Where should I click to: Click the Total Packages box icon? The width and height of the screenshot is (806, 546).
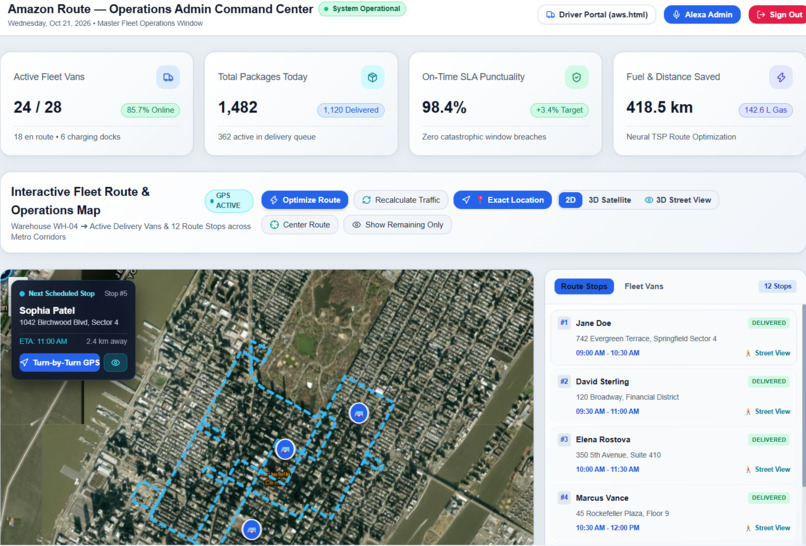[x=372, y=77]
